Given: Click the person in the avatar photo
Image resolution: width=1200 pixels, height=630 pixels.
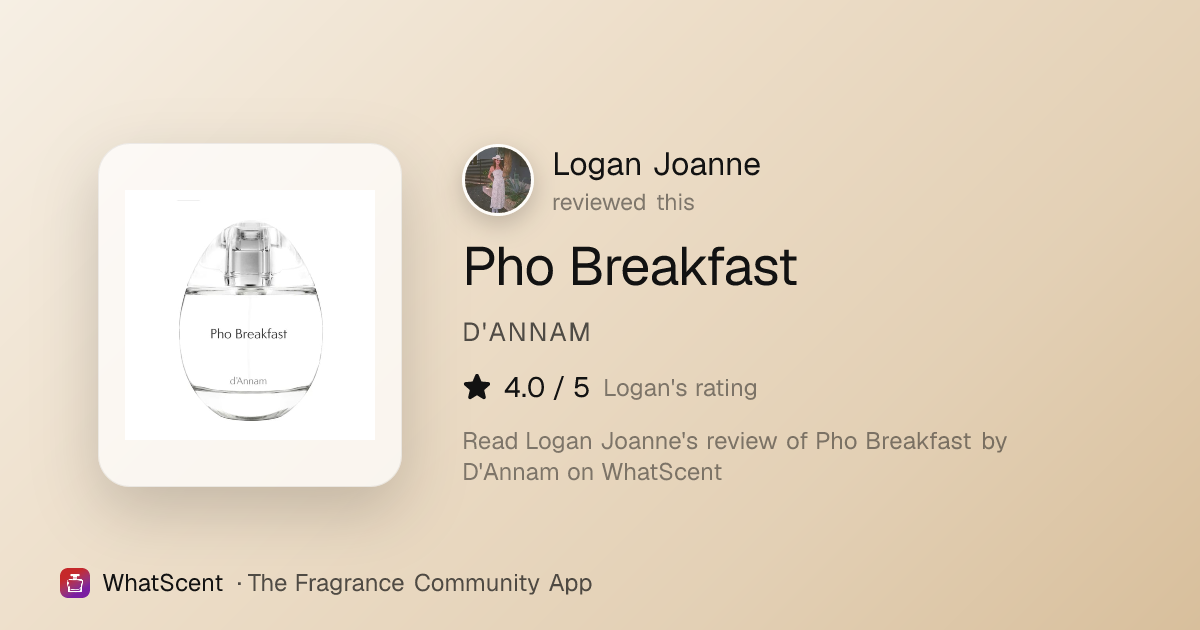Looking at the screenshot, I should pos(497,184).
